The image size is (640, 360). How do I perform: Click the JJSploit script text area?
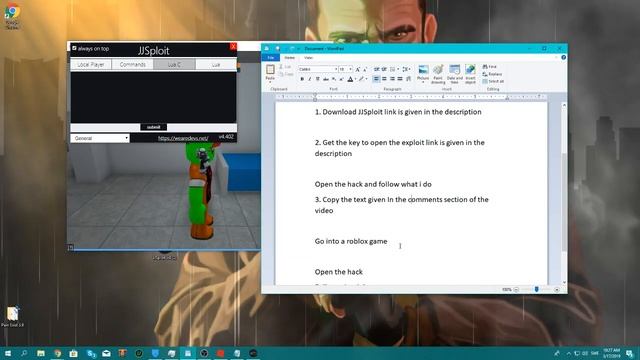click(153, 97)
